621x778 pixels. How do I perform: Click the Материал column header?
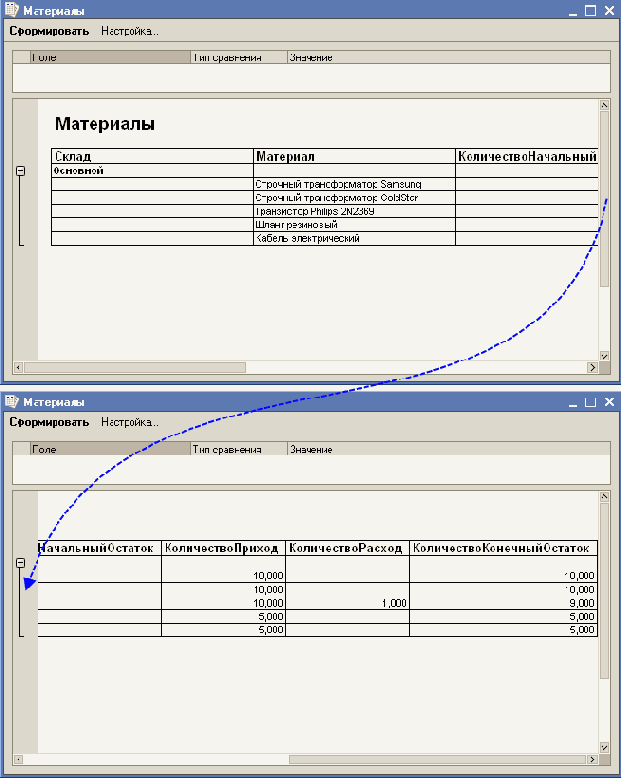[x=353, y=157]
